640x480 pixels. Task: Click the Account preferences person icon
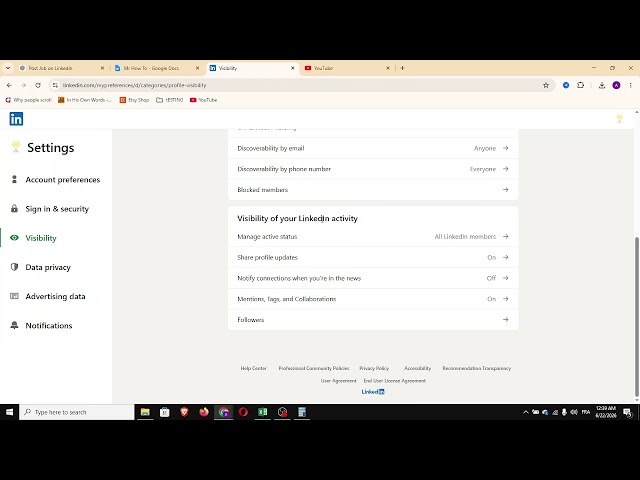(14, 179)
